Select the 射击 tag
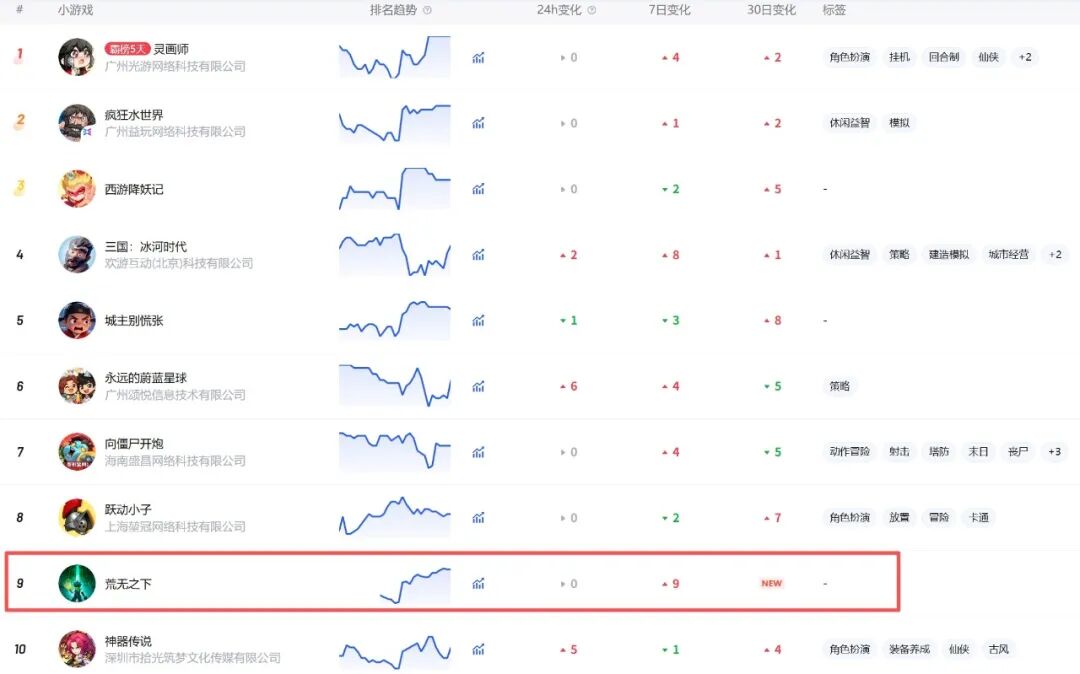 click(899, 452)
